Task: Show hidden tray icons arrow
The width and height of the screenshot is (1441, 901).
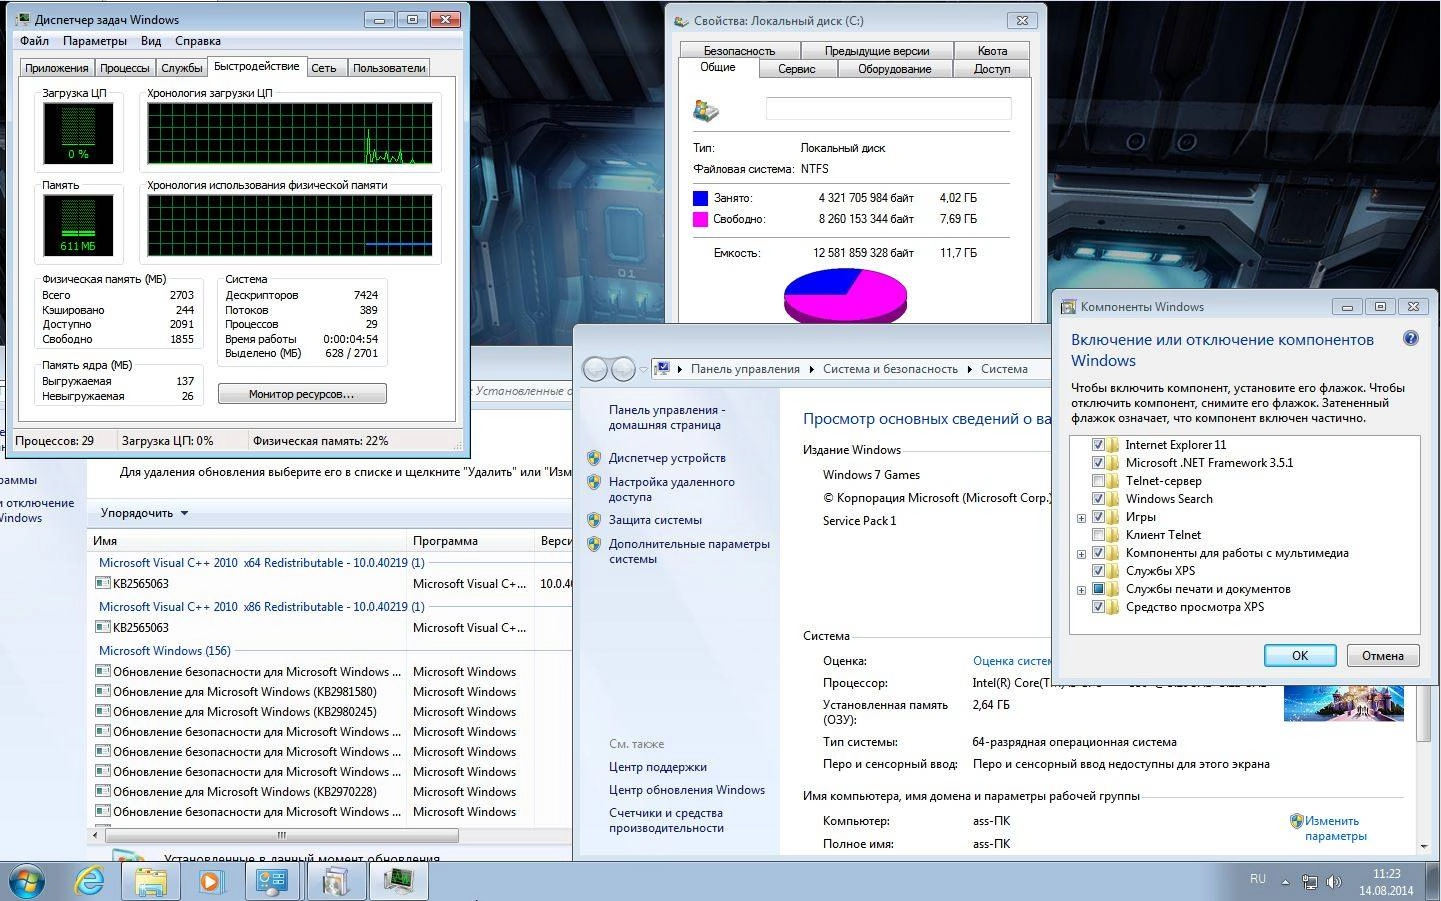Action: (1287, 881)
